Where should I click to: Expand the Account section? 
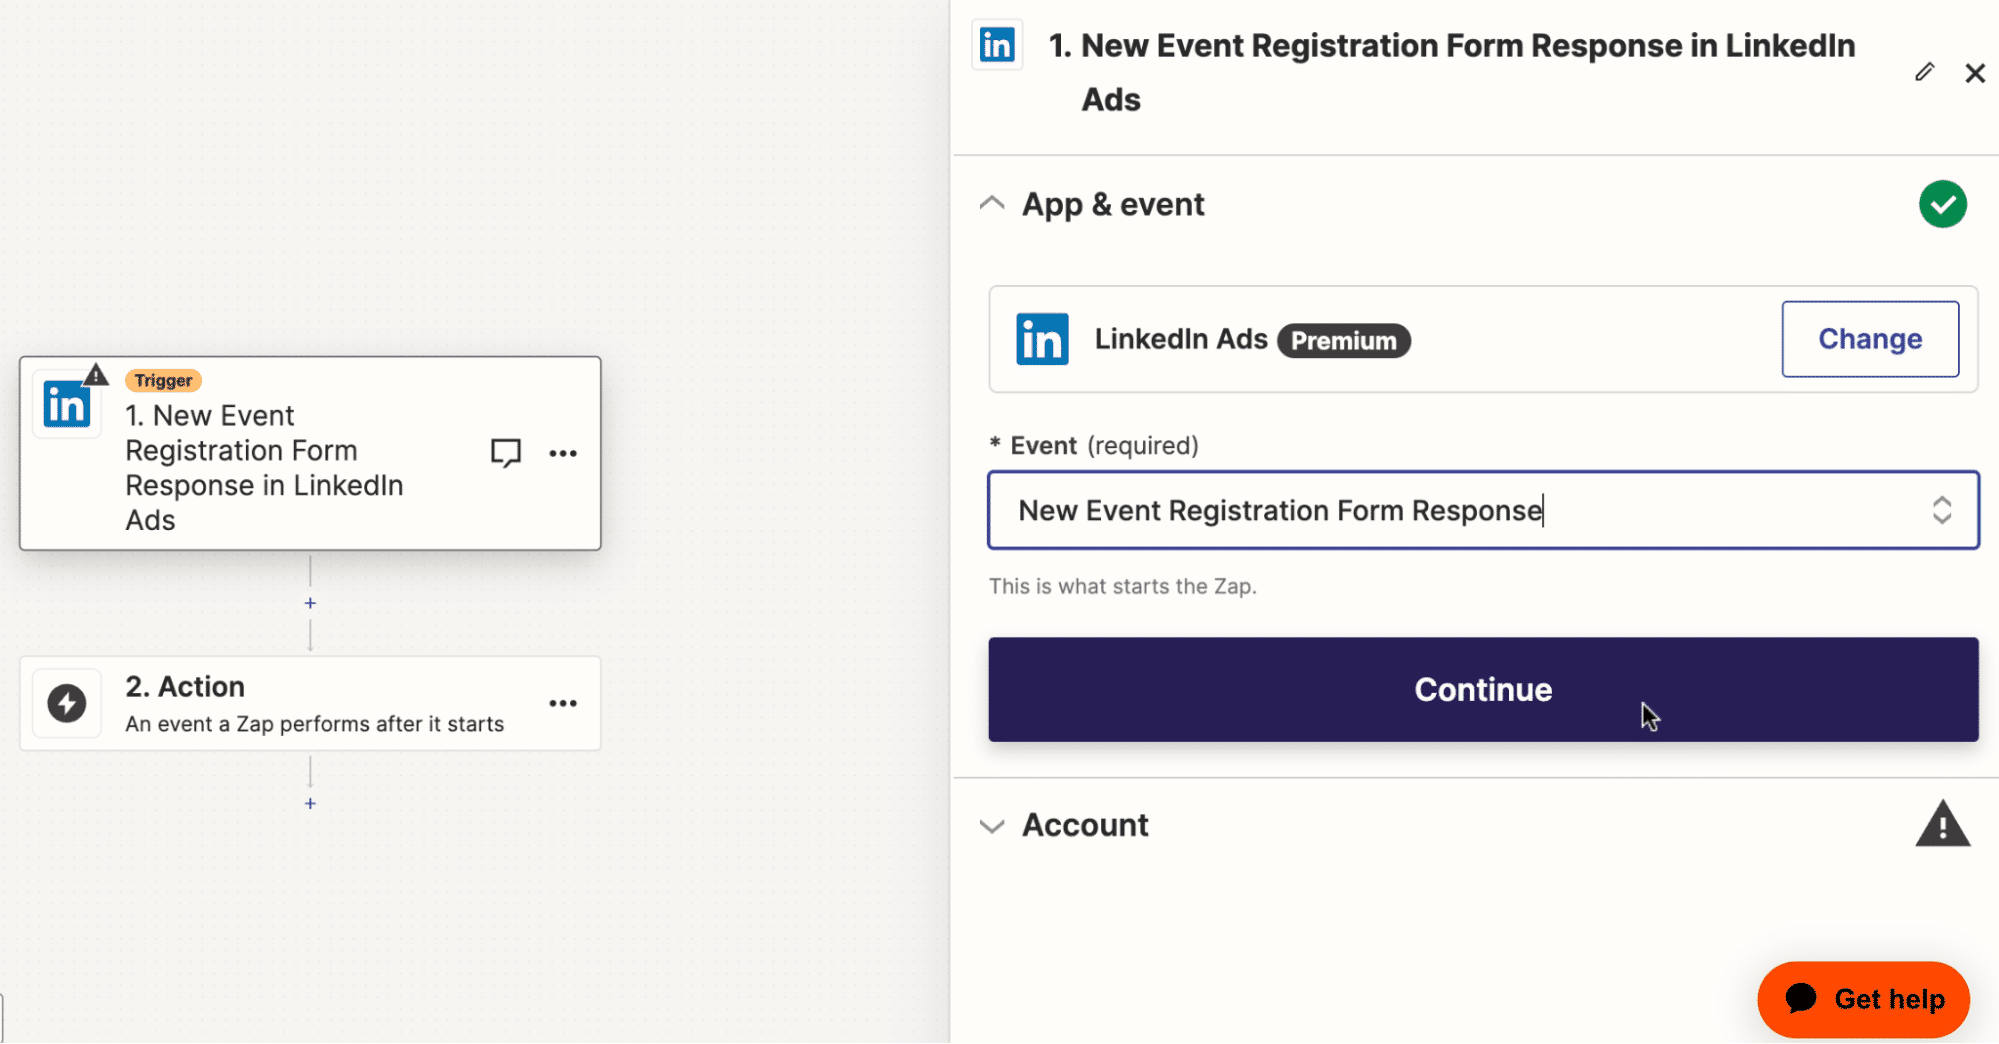992,826
